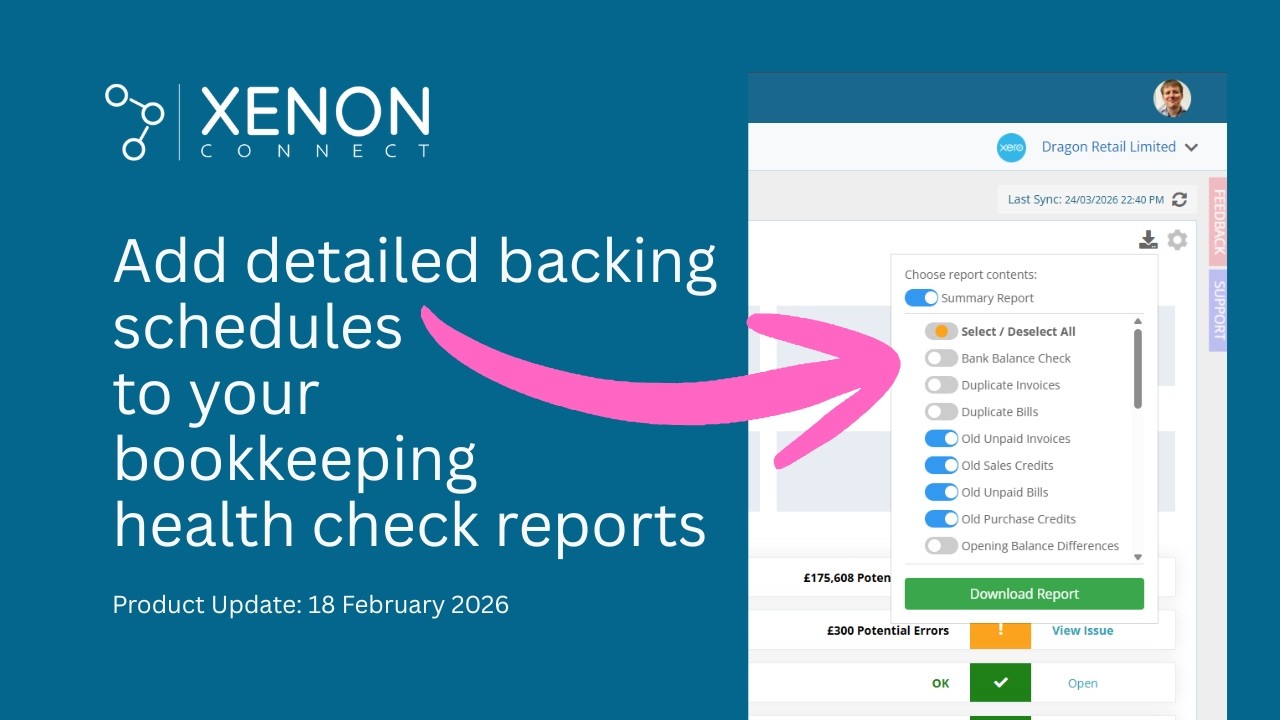Enable the Opening Balance Differences toggle

tap(941, 546)
